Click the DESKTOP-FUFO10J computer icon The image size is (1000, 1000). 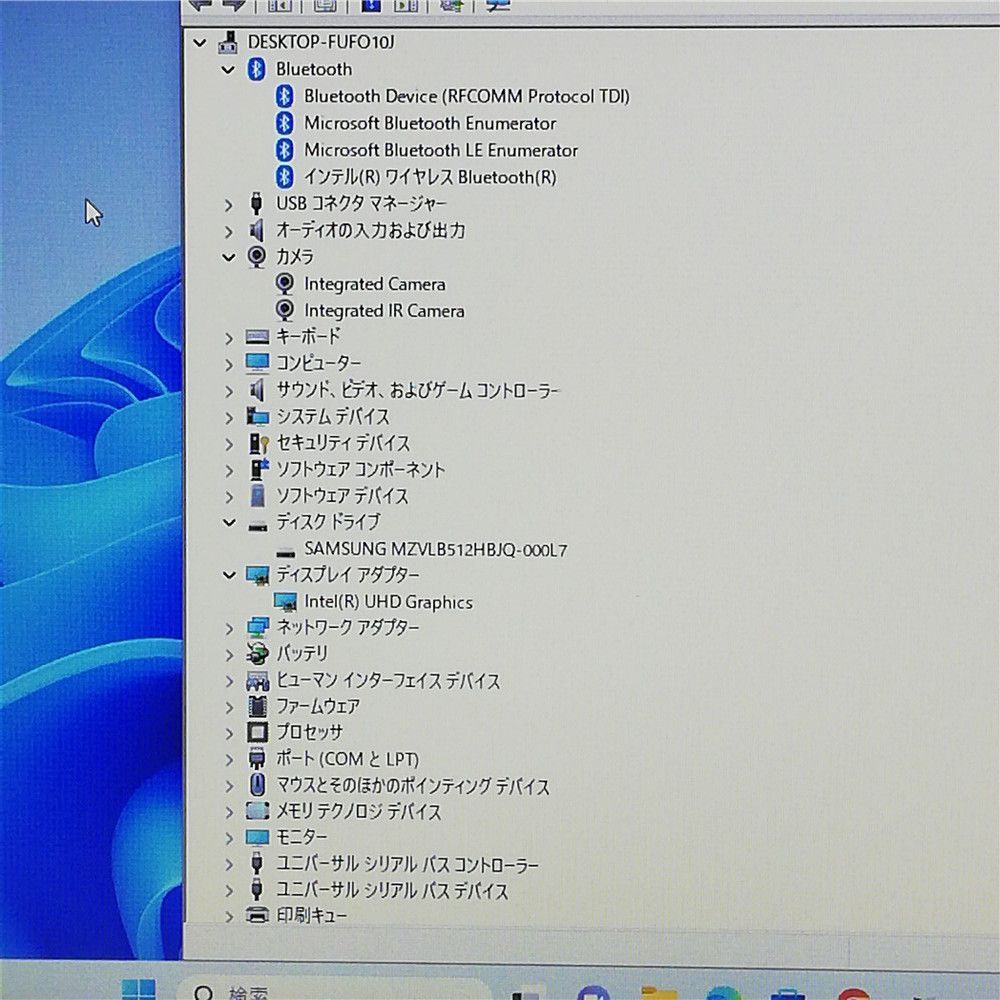228,42
